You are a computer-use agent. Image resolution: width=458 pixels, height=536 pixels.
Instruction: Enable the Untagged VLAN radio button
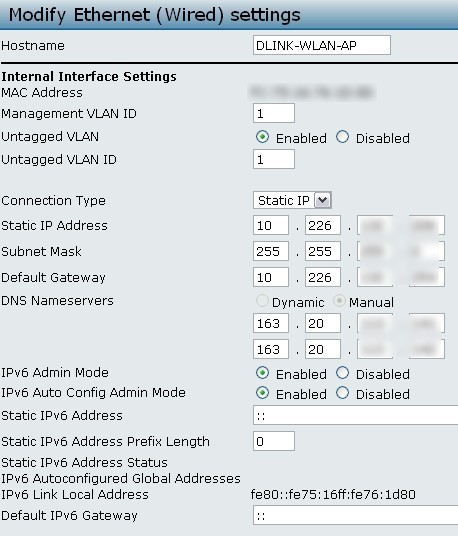pos(262,137)
